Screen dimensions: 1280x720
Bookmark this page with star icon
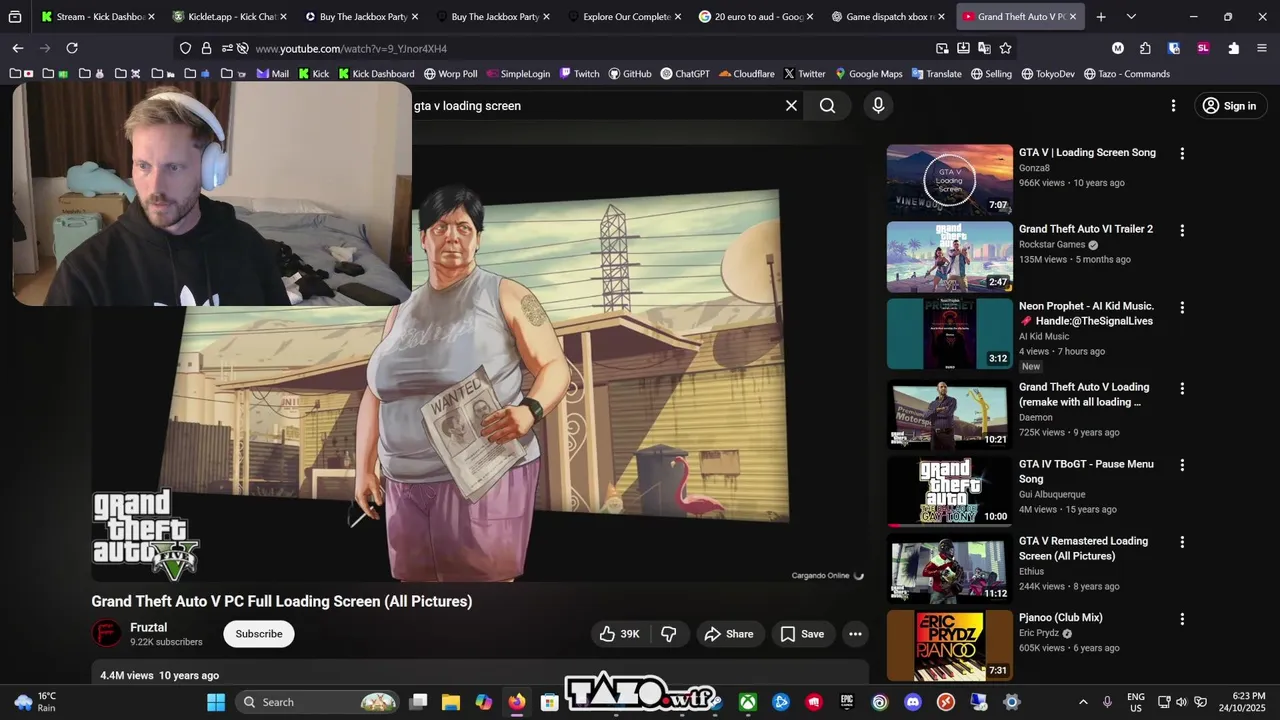pos(1005,48)
